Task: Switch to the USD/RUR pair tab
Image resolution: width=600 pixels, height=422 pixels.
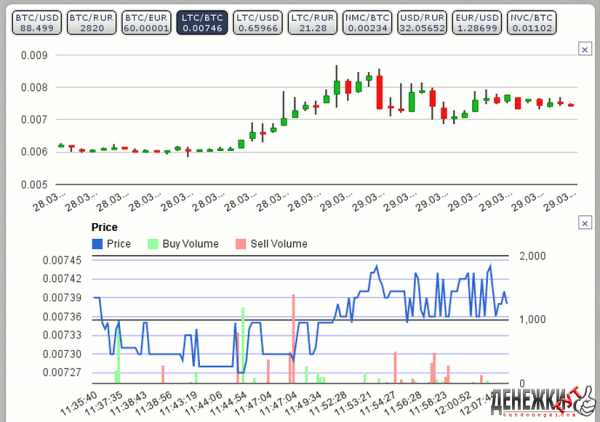Action: coord(425,22)
